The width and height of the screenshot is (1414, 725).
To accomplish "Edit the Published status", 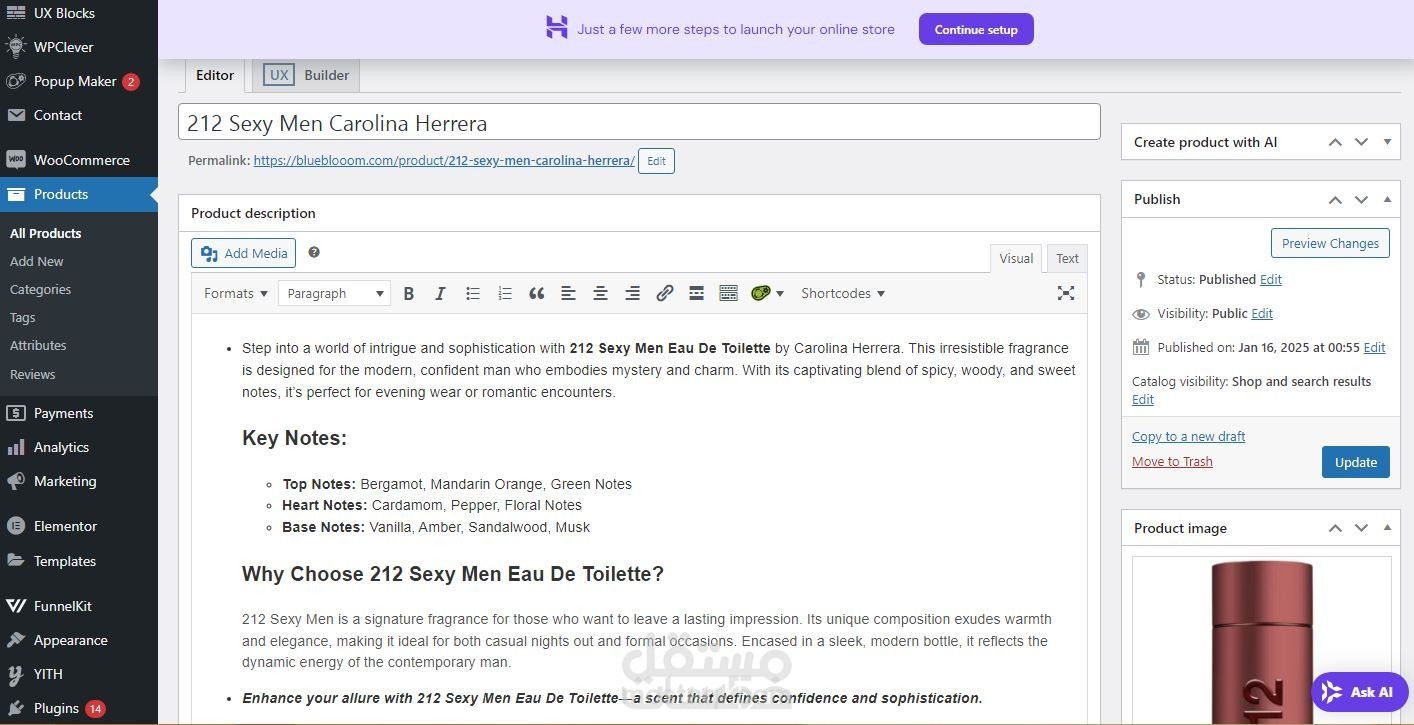I will tap(1271, 279).
